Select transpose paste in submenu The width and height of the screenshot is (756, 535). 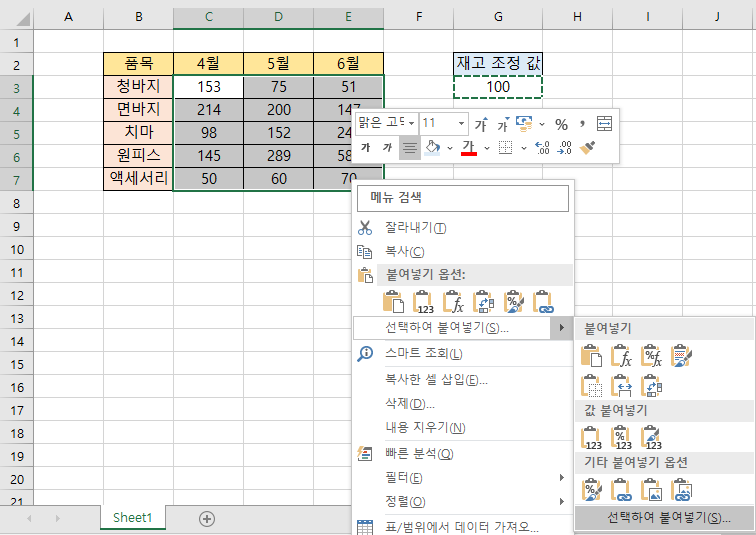click(651, 386)
